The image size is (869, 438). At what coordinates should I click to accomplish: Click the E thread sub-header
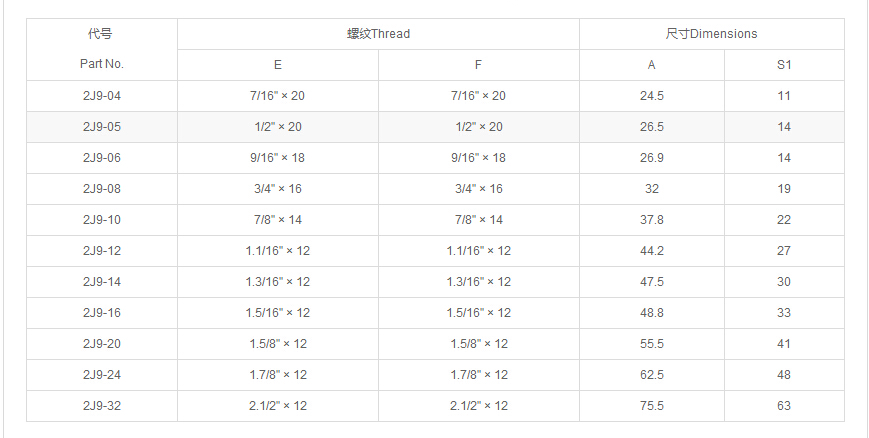point(277,65)
